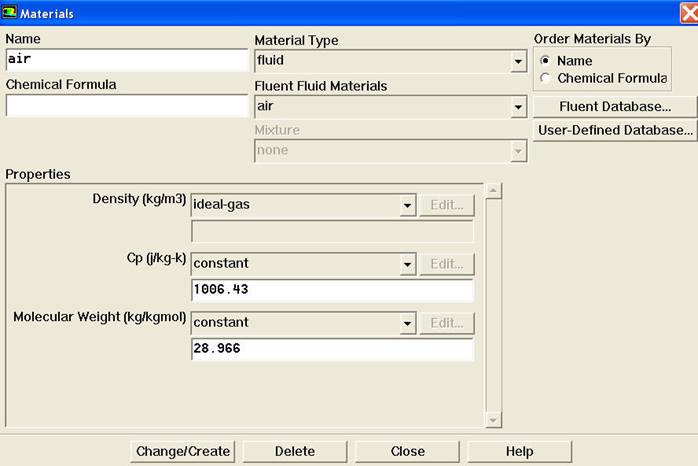The width and height of the screenshot is (698, 466).
Task: Select Chemical Formula ordering radio button
Action: pyautogui.click(x=545, y=78)
